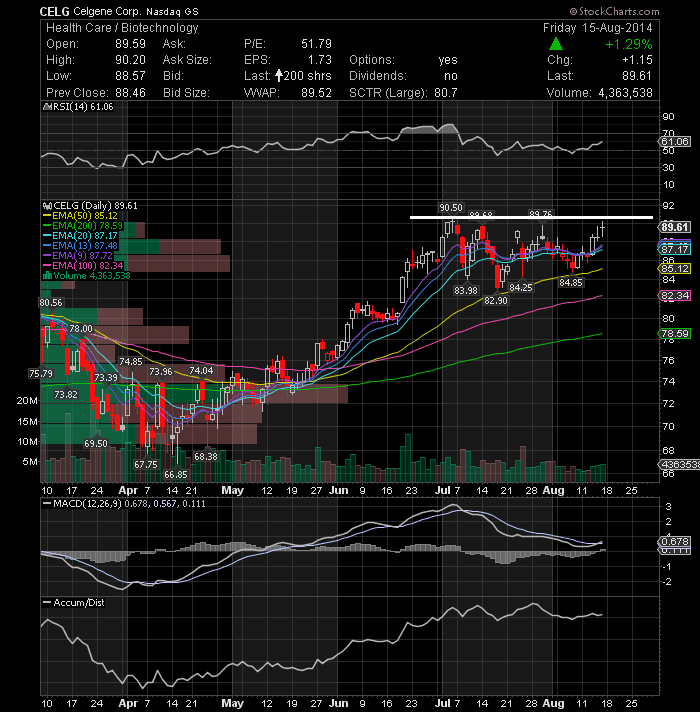Click the Celgene Corp. company name
This screenshot has height=712, width=700.
[107, 11]
